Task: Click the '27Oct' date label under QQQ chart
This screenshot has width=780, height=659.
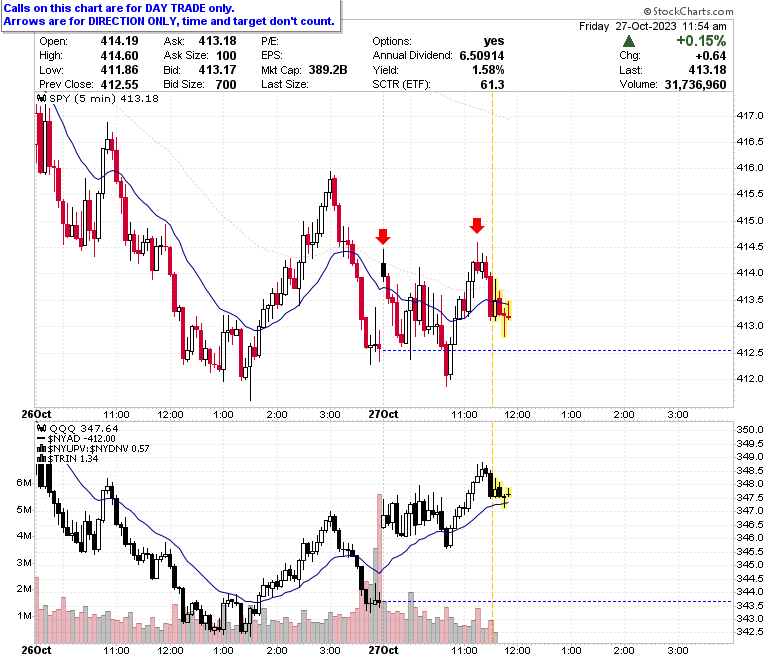Action: coord(383,650)
